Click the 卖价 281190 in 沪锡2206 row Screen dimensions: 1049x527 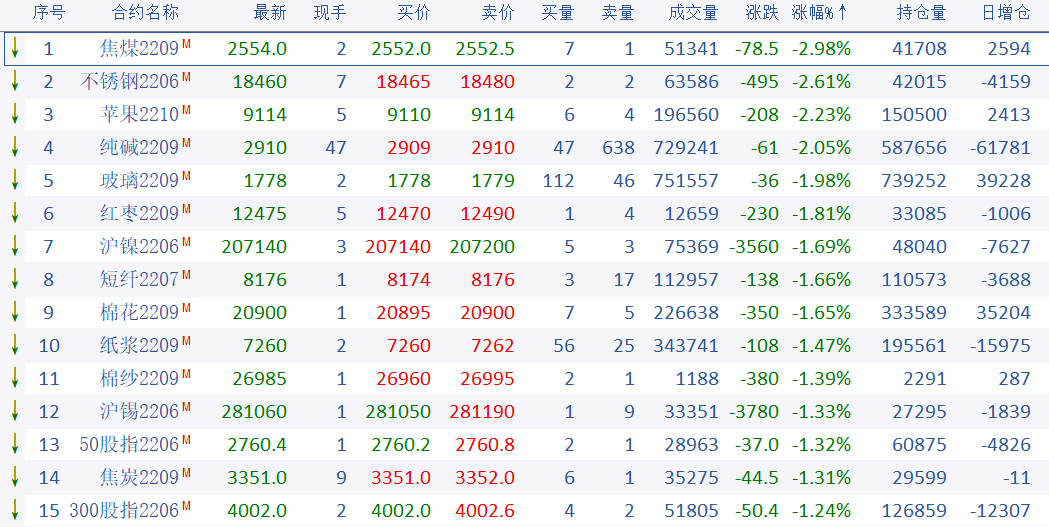(485, 412)
